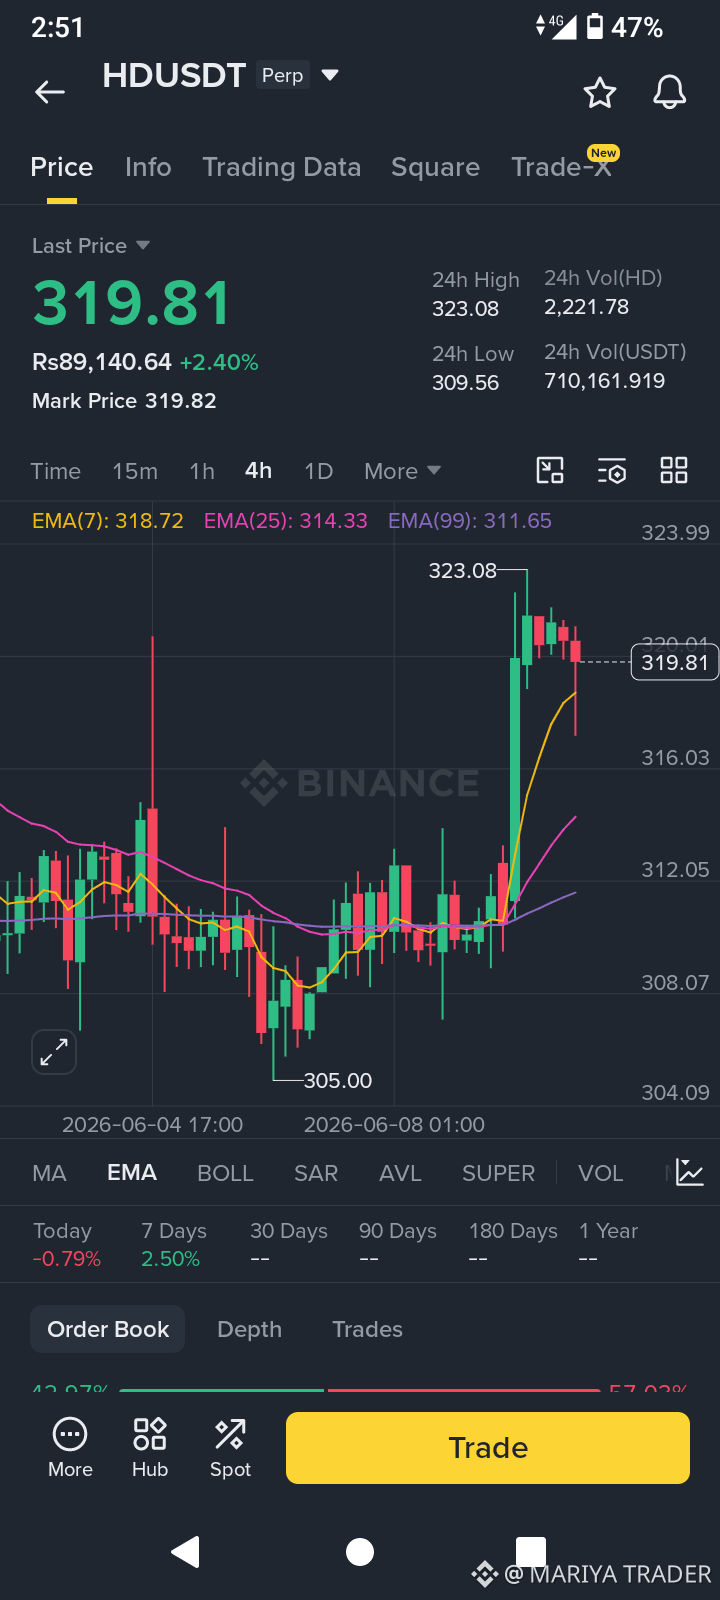Viewport: 720px width, 1600px height.
Task: Tap the HDUSDT pair title
Action: coord(174,76)
